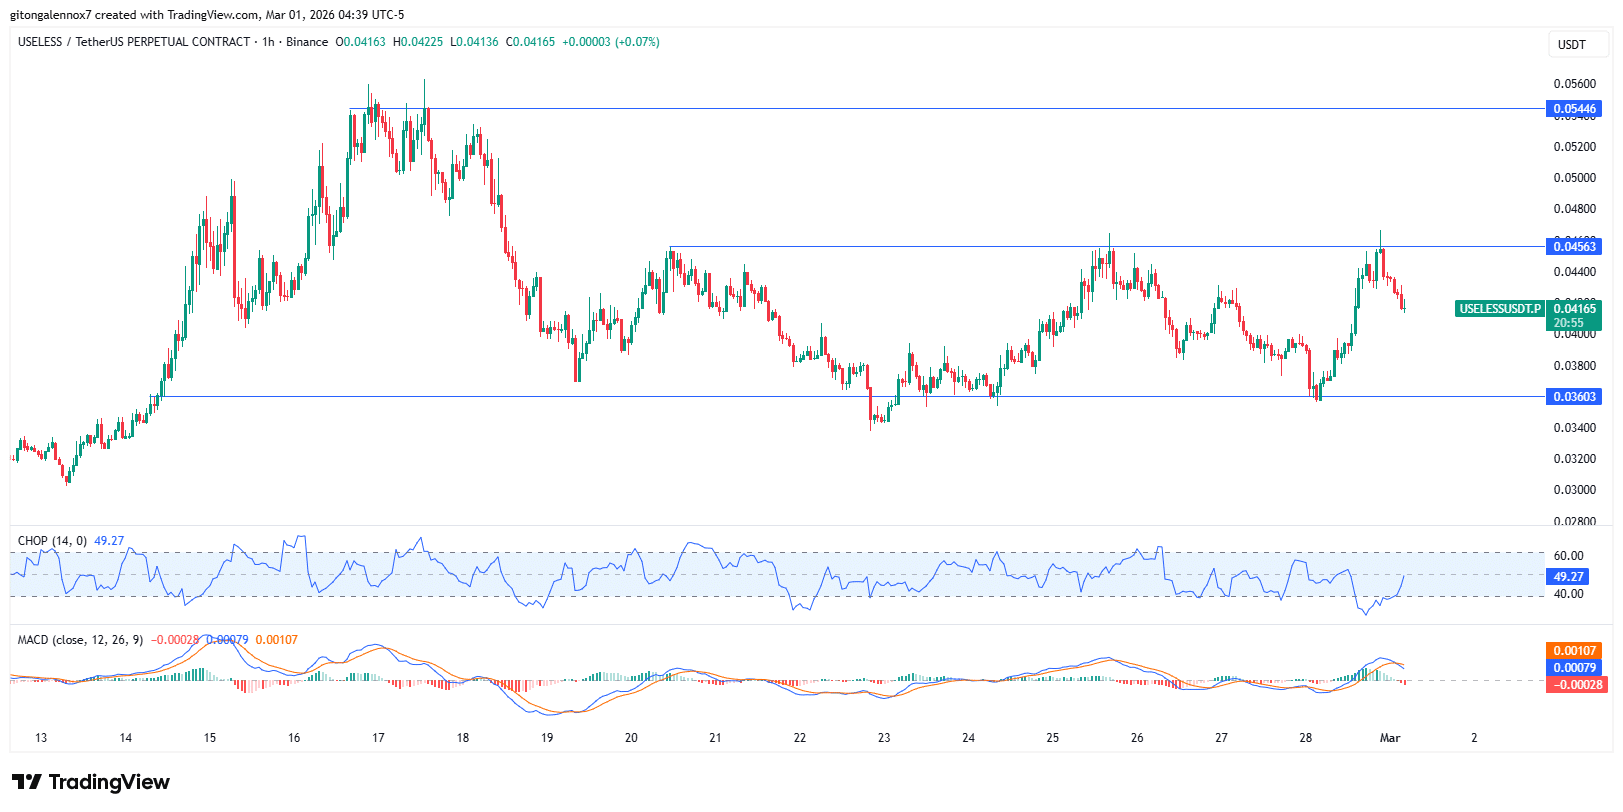Click the green current price 0.04165 tag
Viewport: 1623px width, 812px height.
1574,309
